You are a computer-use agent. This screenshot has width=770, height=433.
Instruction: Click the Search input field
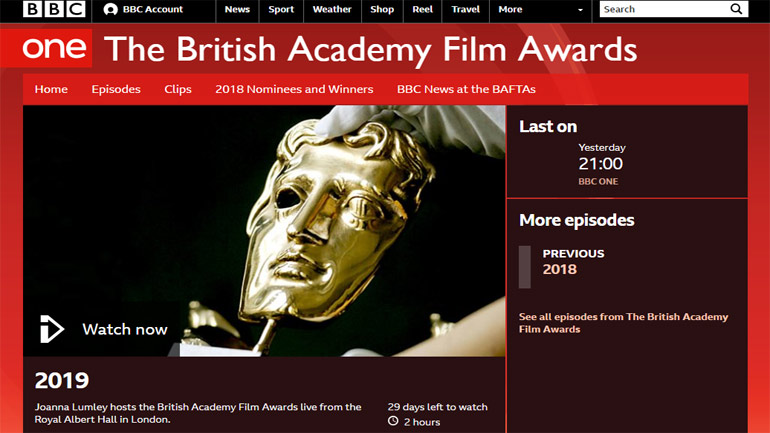[x=664, y=9]
